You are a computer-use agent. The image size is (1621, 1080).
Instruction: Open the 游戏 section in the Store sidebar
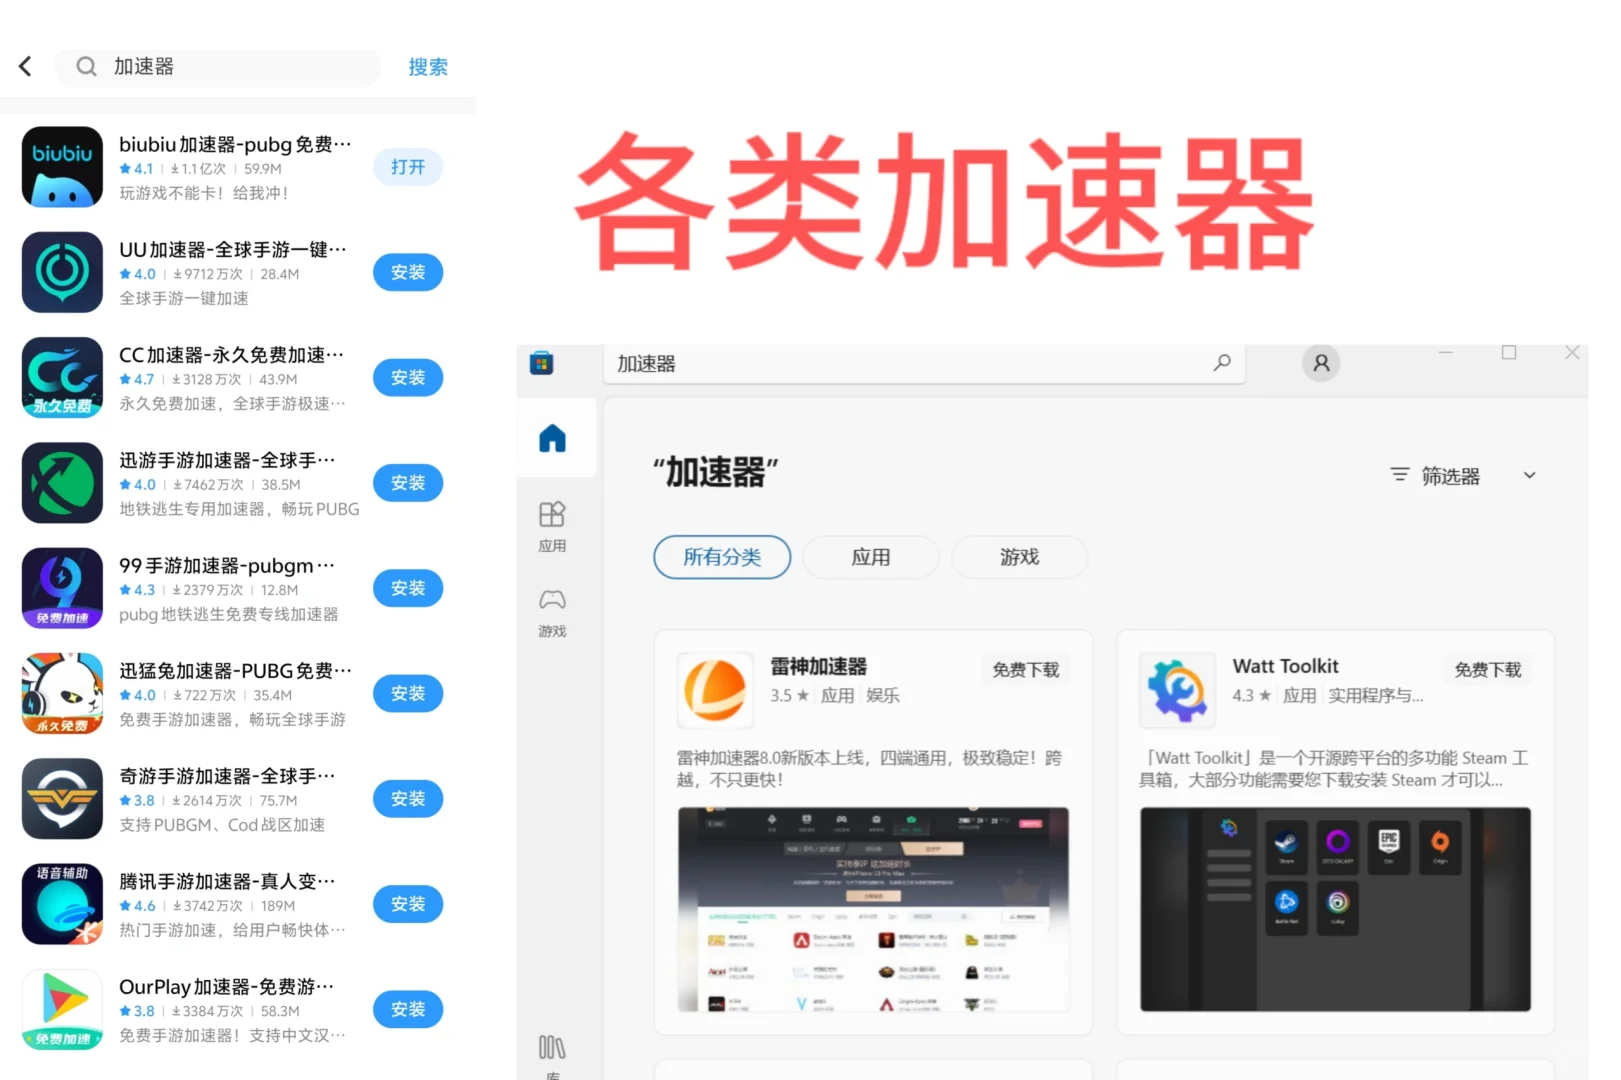(x=552, y=612)
